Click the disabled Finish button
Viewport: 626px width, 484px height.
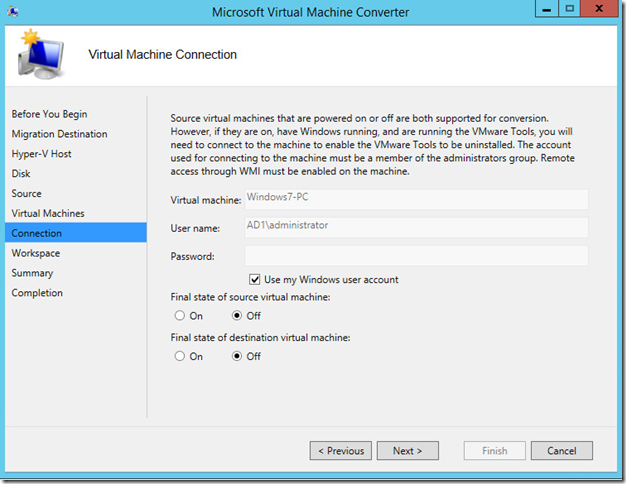pyautogui.click(x=495, y=450)
